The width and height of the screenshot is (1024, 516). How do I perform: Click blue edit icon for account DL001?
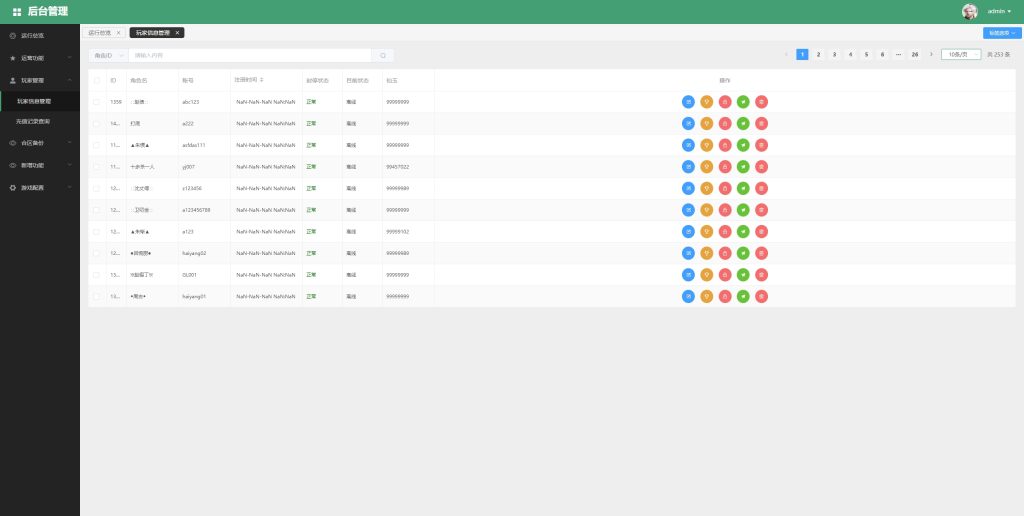pyautogui.click(x=688, y=275)
